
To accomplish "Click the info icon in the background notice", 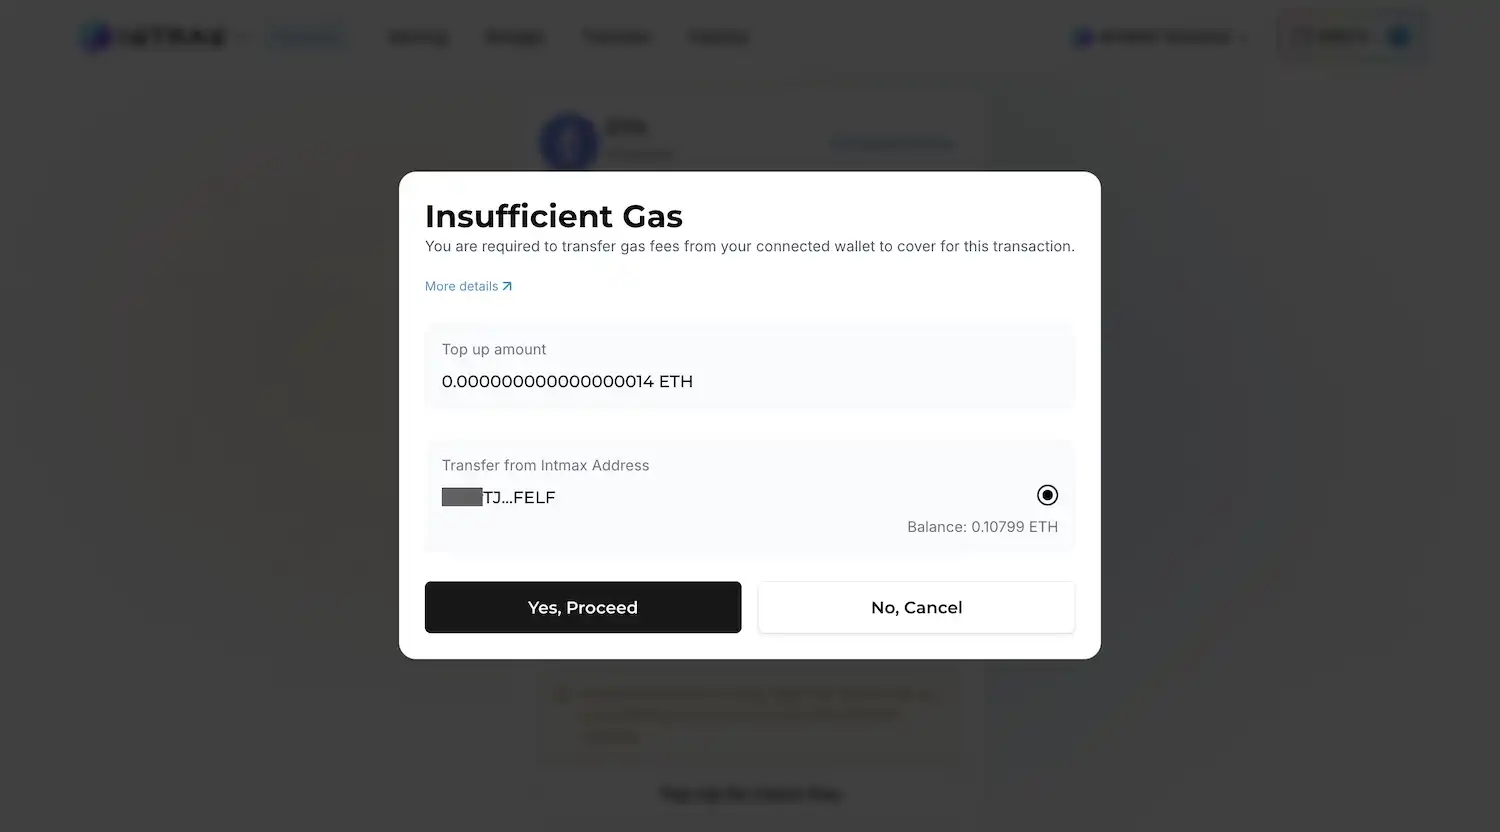I will [561, 693].
